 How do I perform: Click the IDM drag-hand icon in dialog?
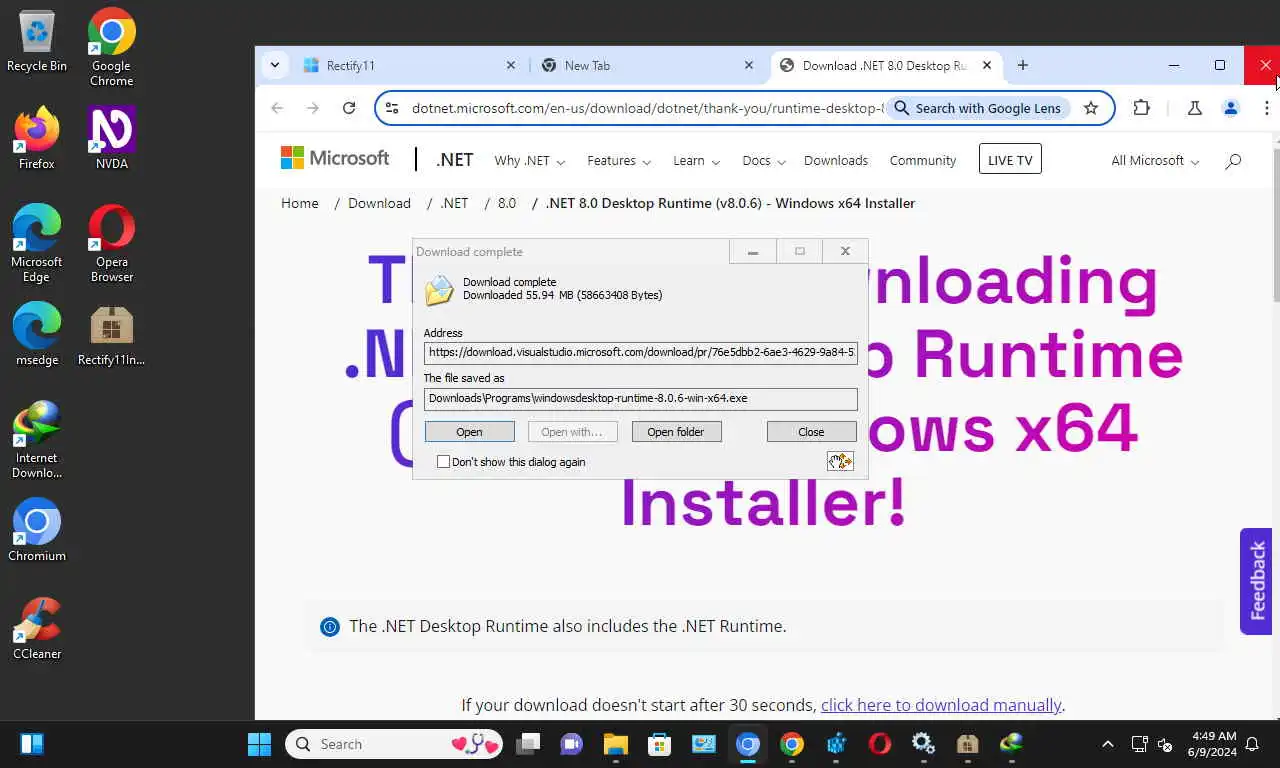point(840,461)
